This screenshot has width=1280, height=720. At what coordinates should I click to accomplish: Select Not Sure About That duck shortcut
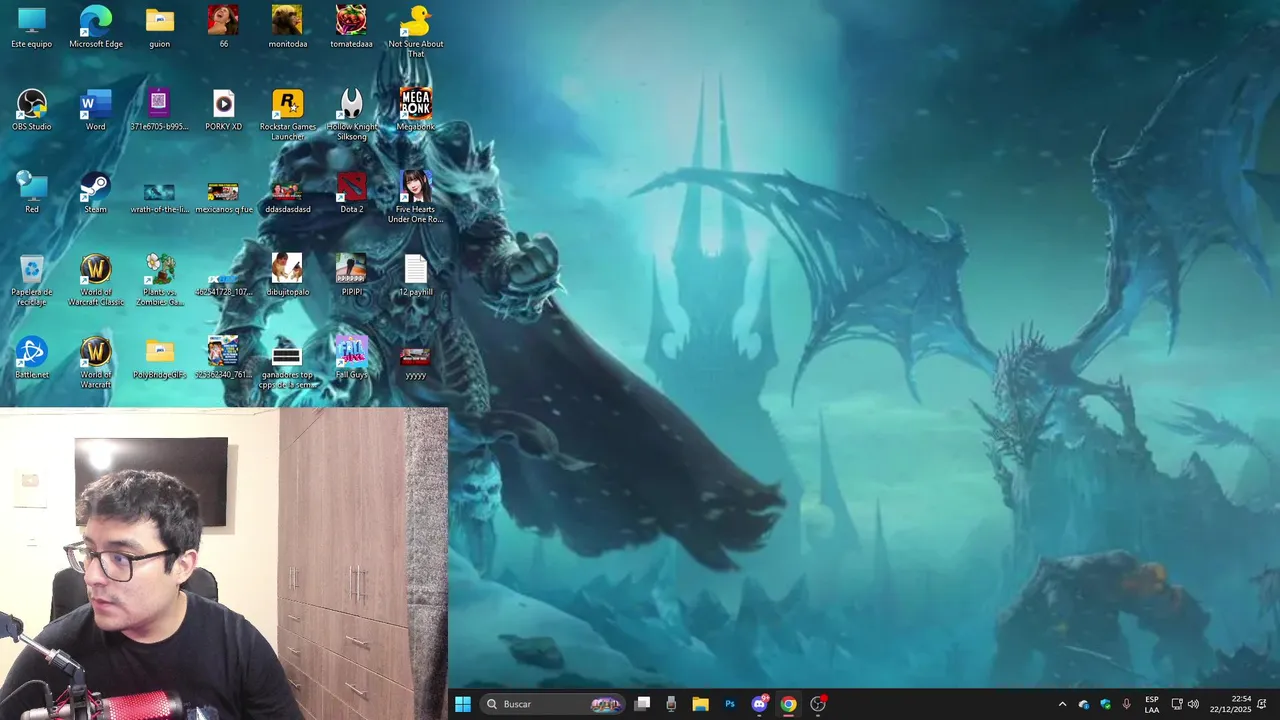coord(415,31)
